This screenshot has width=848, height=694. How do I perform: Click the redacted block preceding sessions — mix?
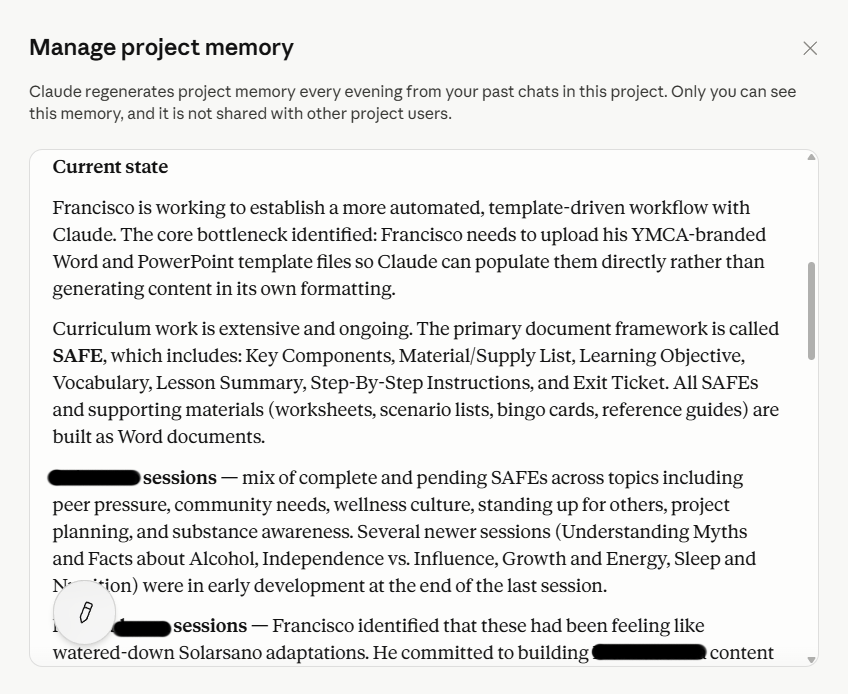(94, 478)
